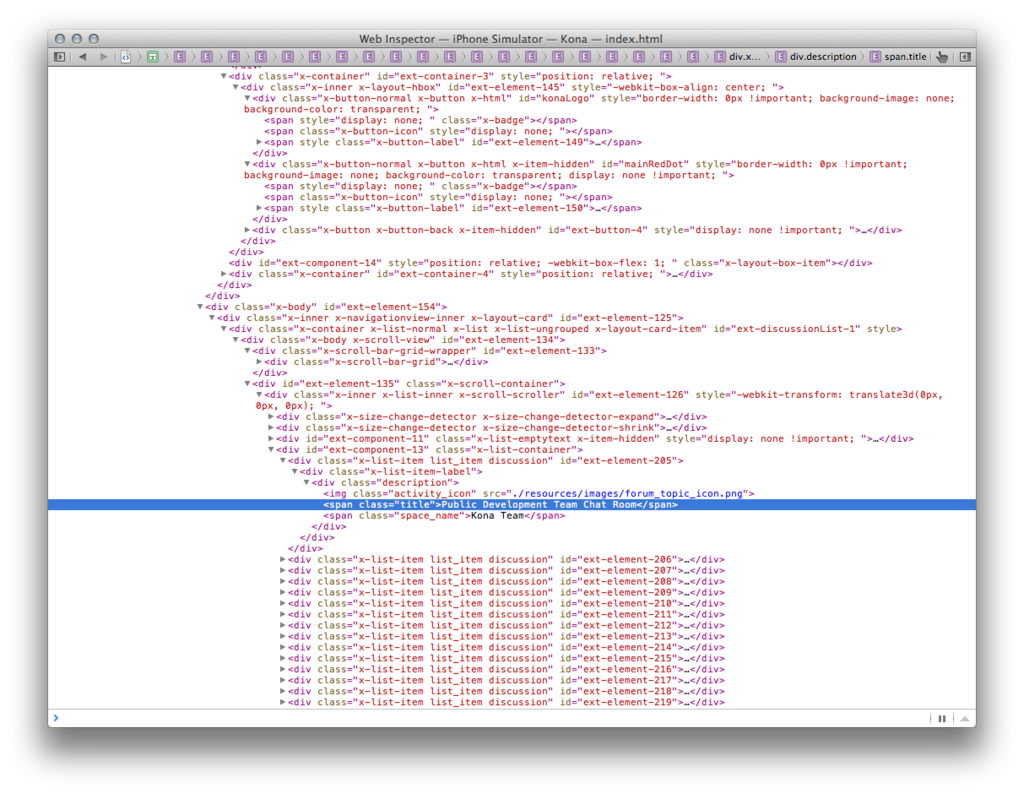1024x794 pixels.
Task: Expand the ext-button-4 back button div
Action: (x=247, y=230)
